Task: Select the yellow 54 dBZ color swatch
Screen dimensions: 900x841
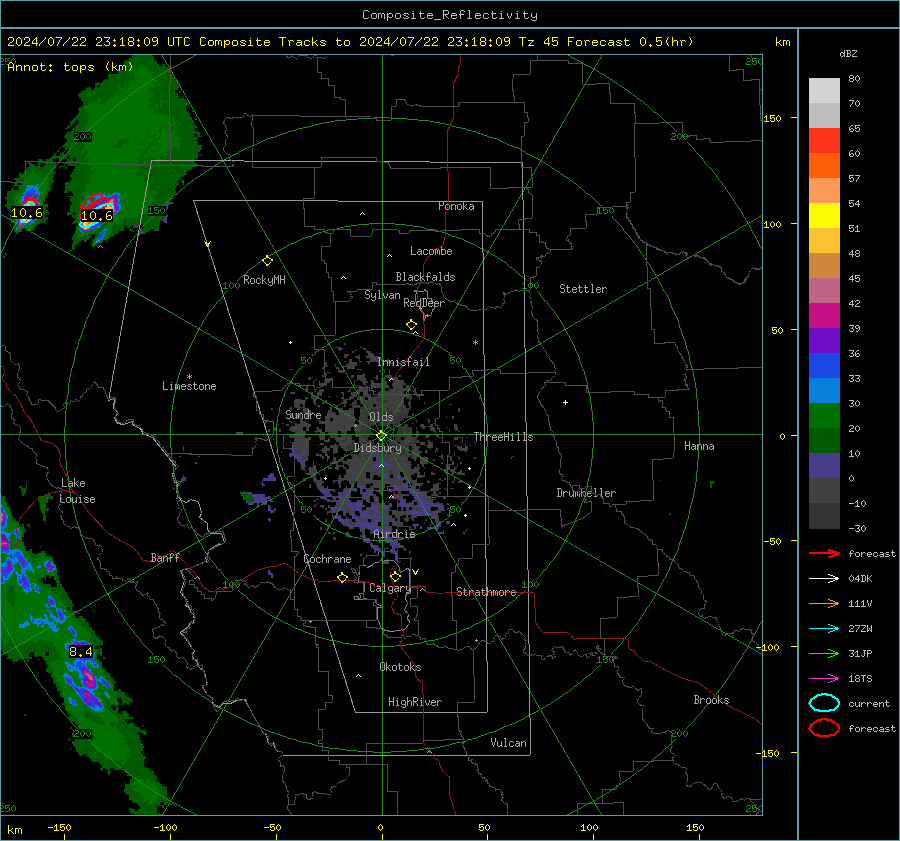Action: tap(824, 215)
